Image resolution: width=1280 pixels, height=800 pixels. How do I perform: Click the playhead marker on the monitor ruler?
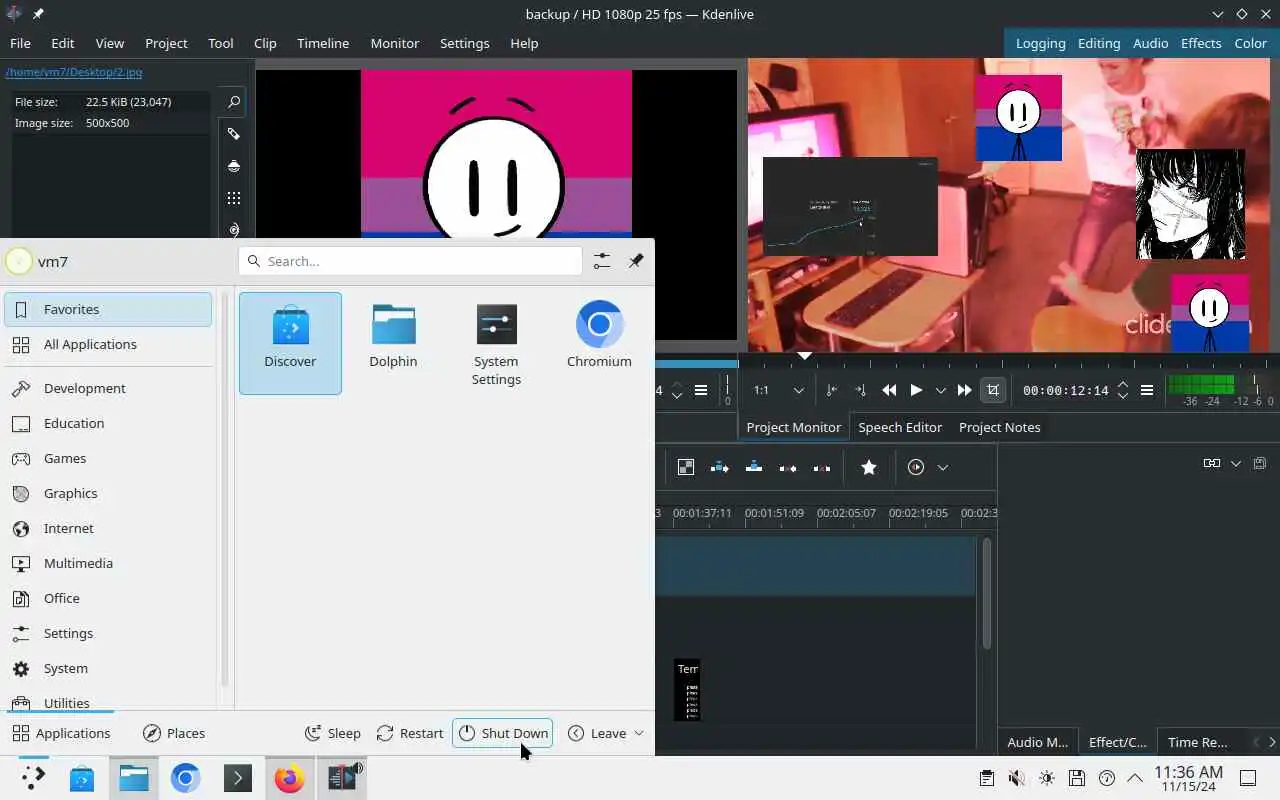(804, 355)
